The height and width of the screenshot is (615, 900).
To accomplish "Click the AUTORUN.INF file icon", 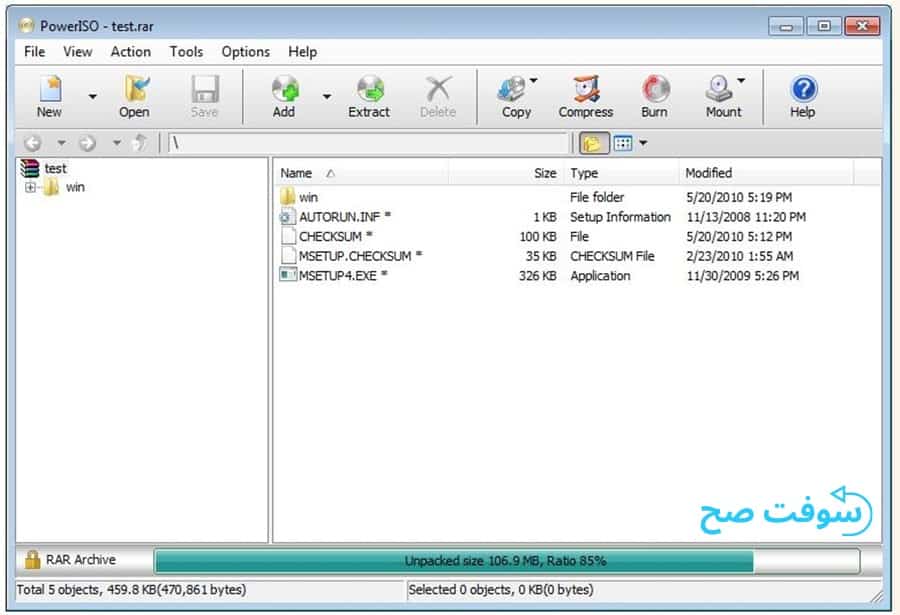I will (288, 217).
